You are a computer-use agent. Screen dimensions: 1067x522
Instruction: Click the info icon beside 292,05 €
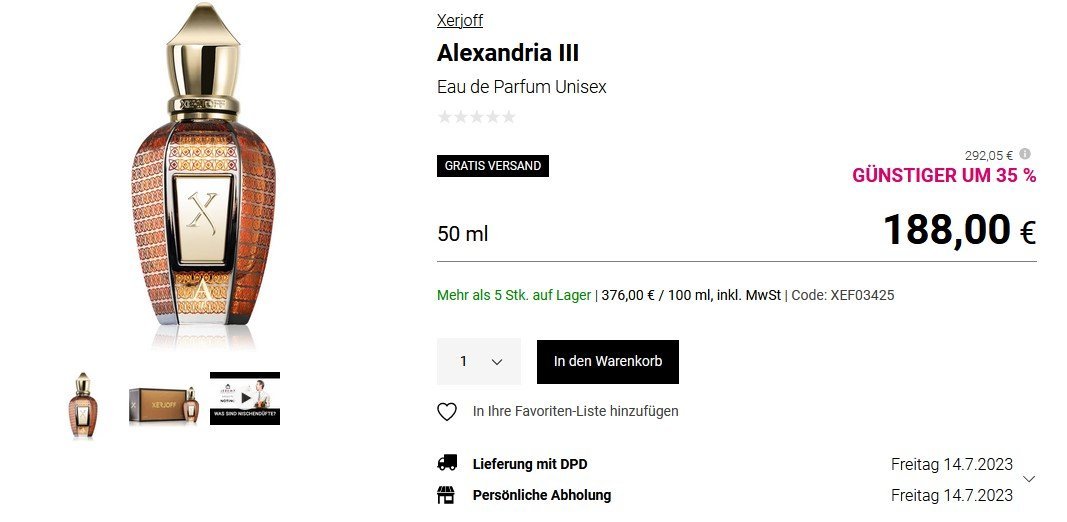pyautogui.click(x=1025, y=154)
